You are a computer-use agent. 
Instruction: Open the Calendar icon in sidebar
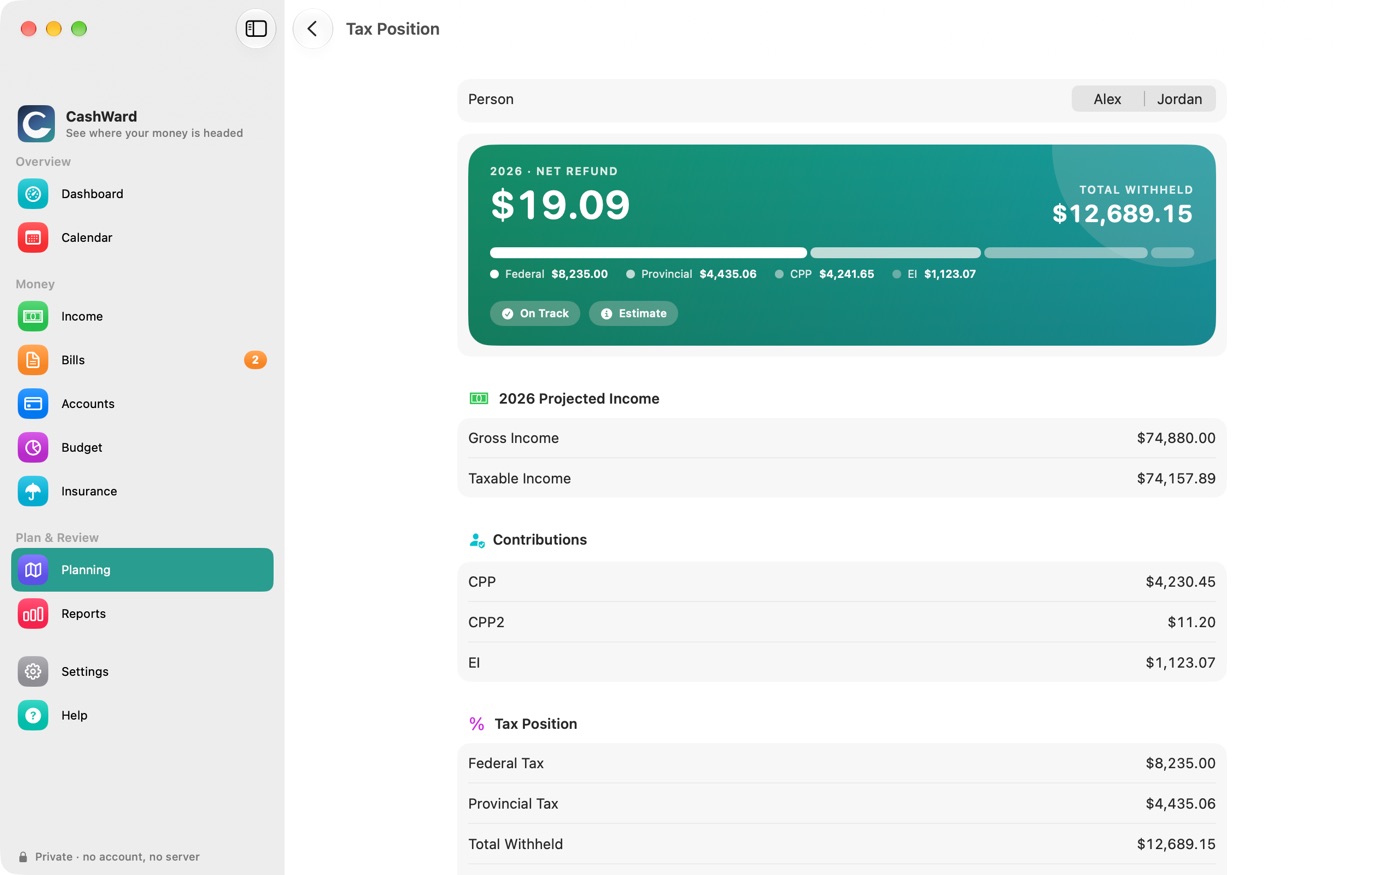33,238
